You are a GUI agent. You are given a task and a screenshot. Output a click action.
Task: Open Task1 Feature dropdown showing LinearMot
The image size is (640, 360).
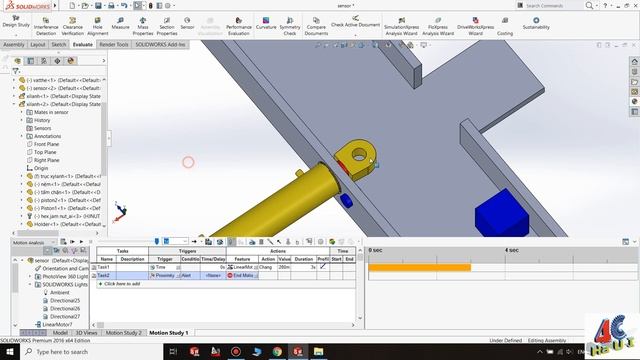click(x=256, y=267)
